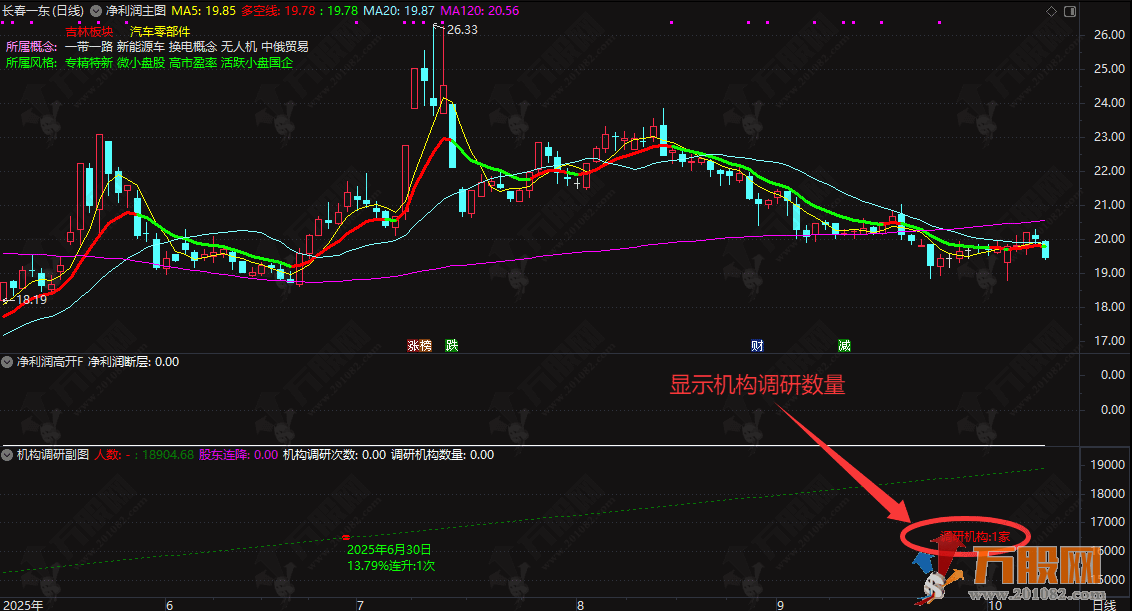Click the 活跃小盘国企 style tag
The image size is (1132, 611).
tap(257, 62)
